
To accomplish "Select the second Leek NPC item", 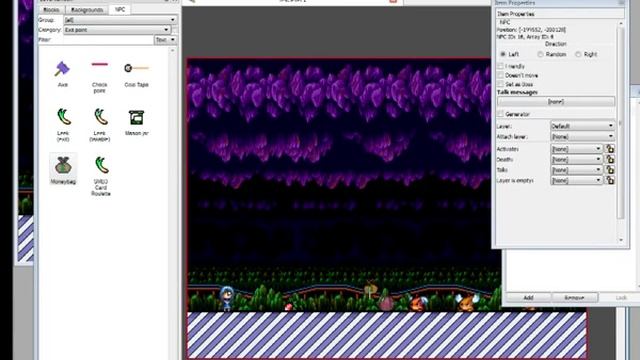I will point(100,124).
